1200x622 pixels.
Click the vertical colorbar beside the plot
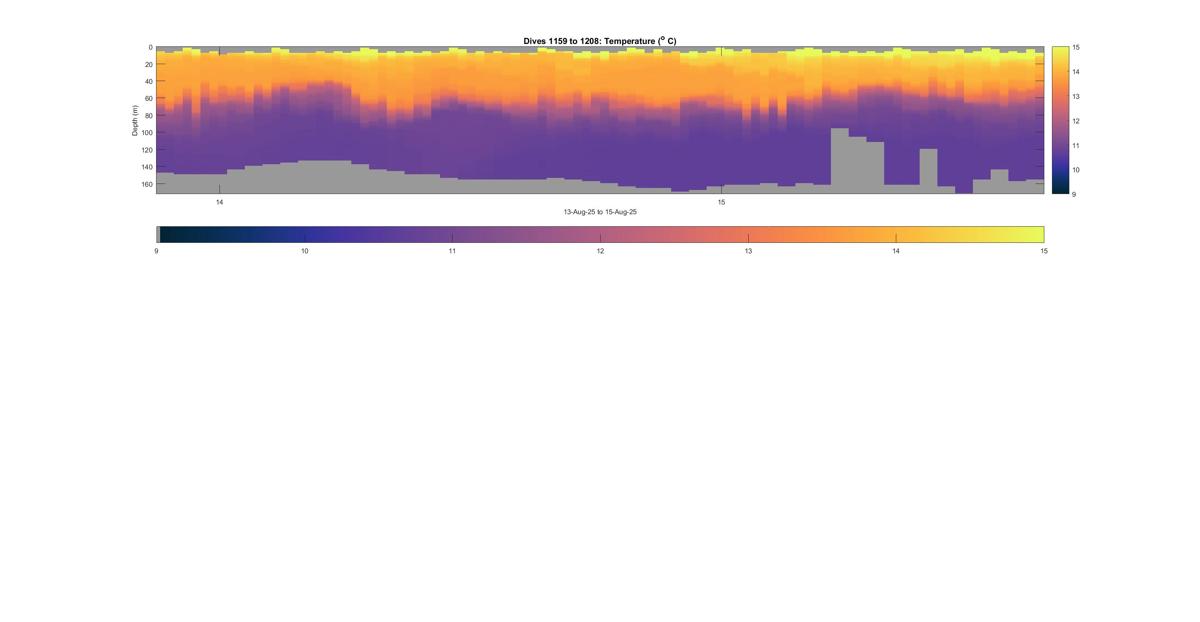(1059, 120)
